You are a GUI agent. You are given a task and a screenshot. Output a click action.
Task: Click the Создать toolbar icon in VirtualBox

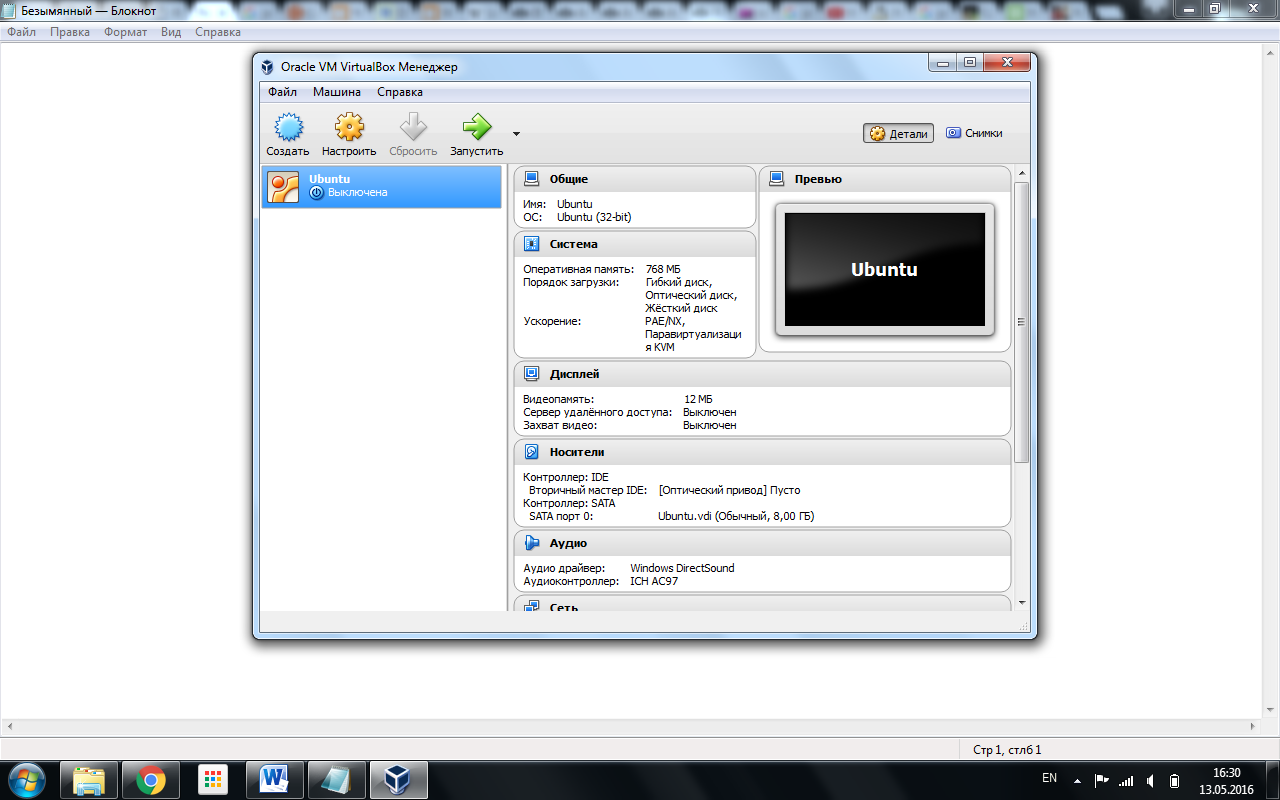[x=288, y=127]
